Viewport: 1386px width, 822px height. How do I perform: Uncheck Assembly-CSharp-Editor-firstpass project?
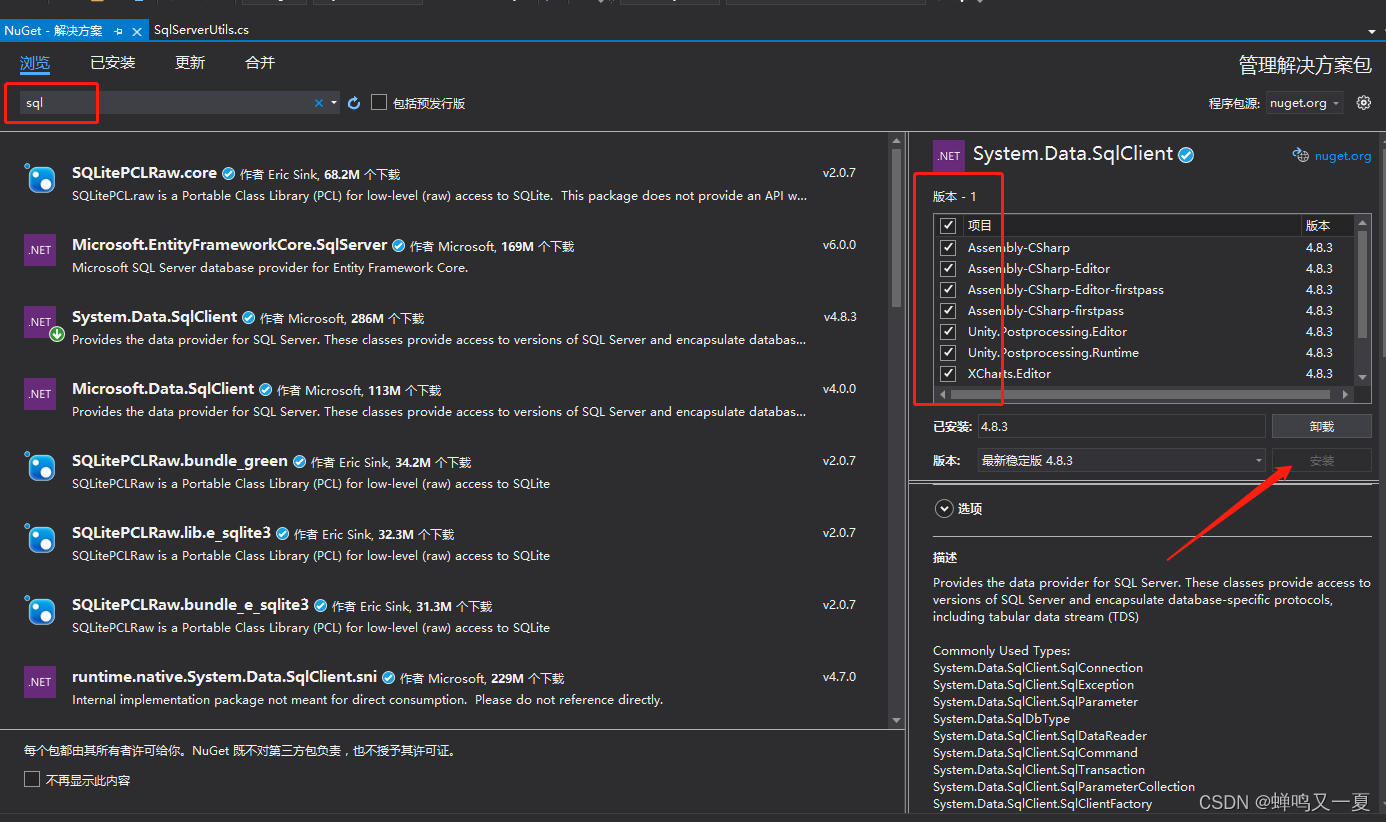pos(948,289)
